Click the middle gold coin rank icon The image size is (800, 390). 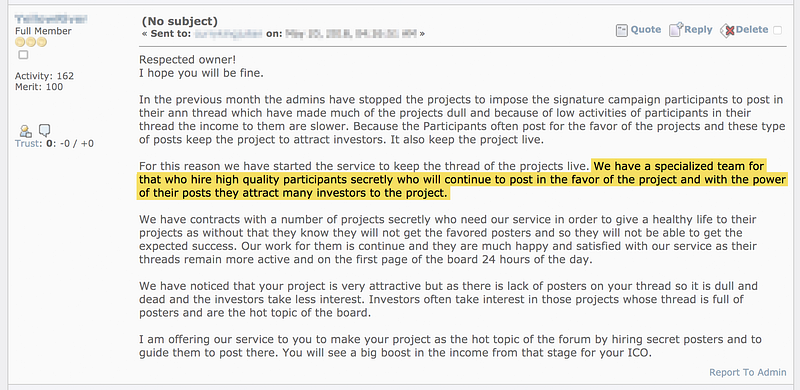(x=31, y=42)
